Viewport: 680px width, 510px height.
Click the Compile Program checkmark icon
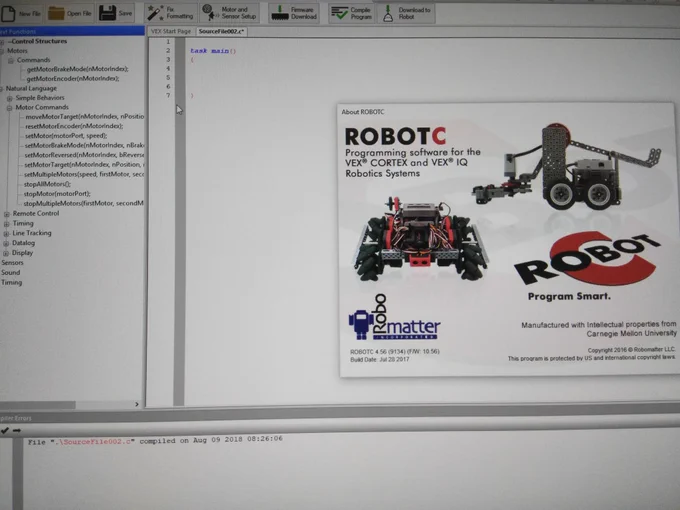(x=340, y=13)
